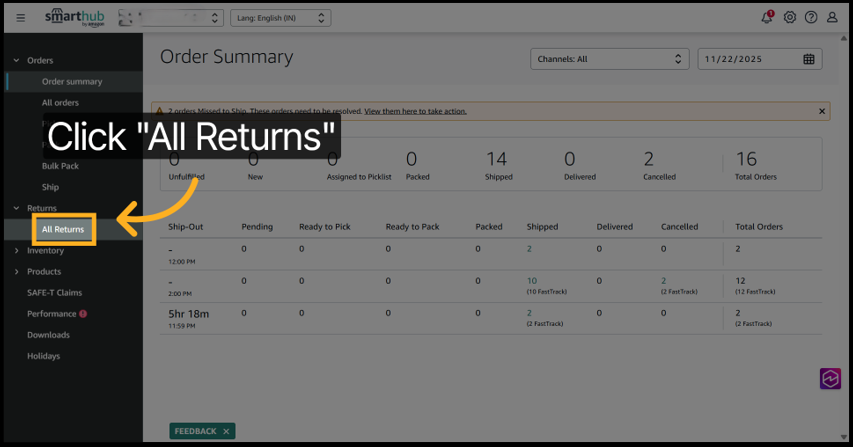Select All Returns in the sidebar
Screen dimensions: 853x447
tap(63, 230)
